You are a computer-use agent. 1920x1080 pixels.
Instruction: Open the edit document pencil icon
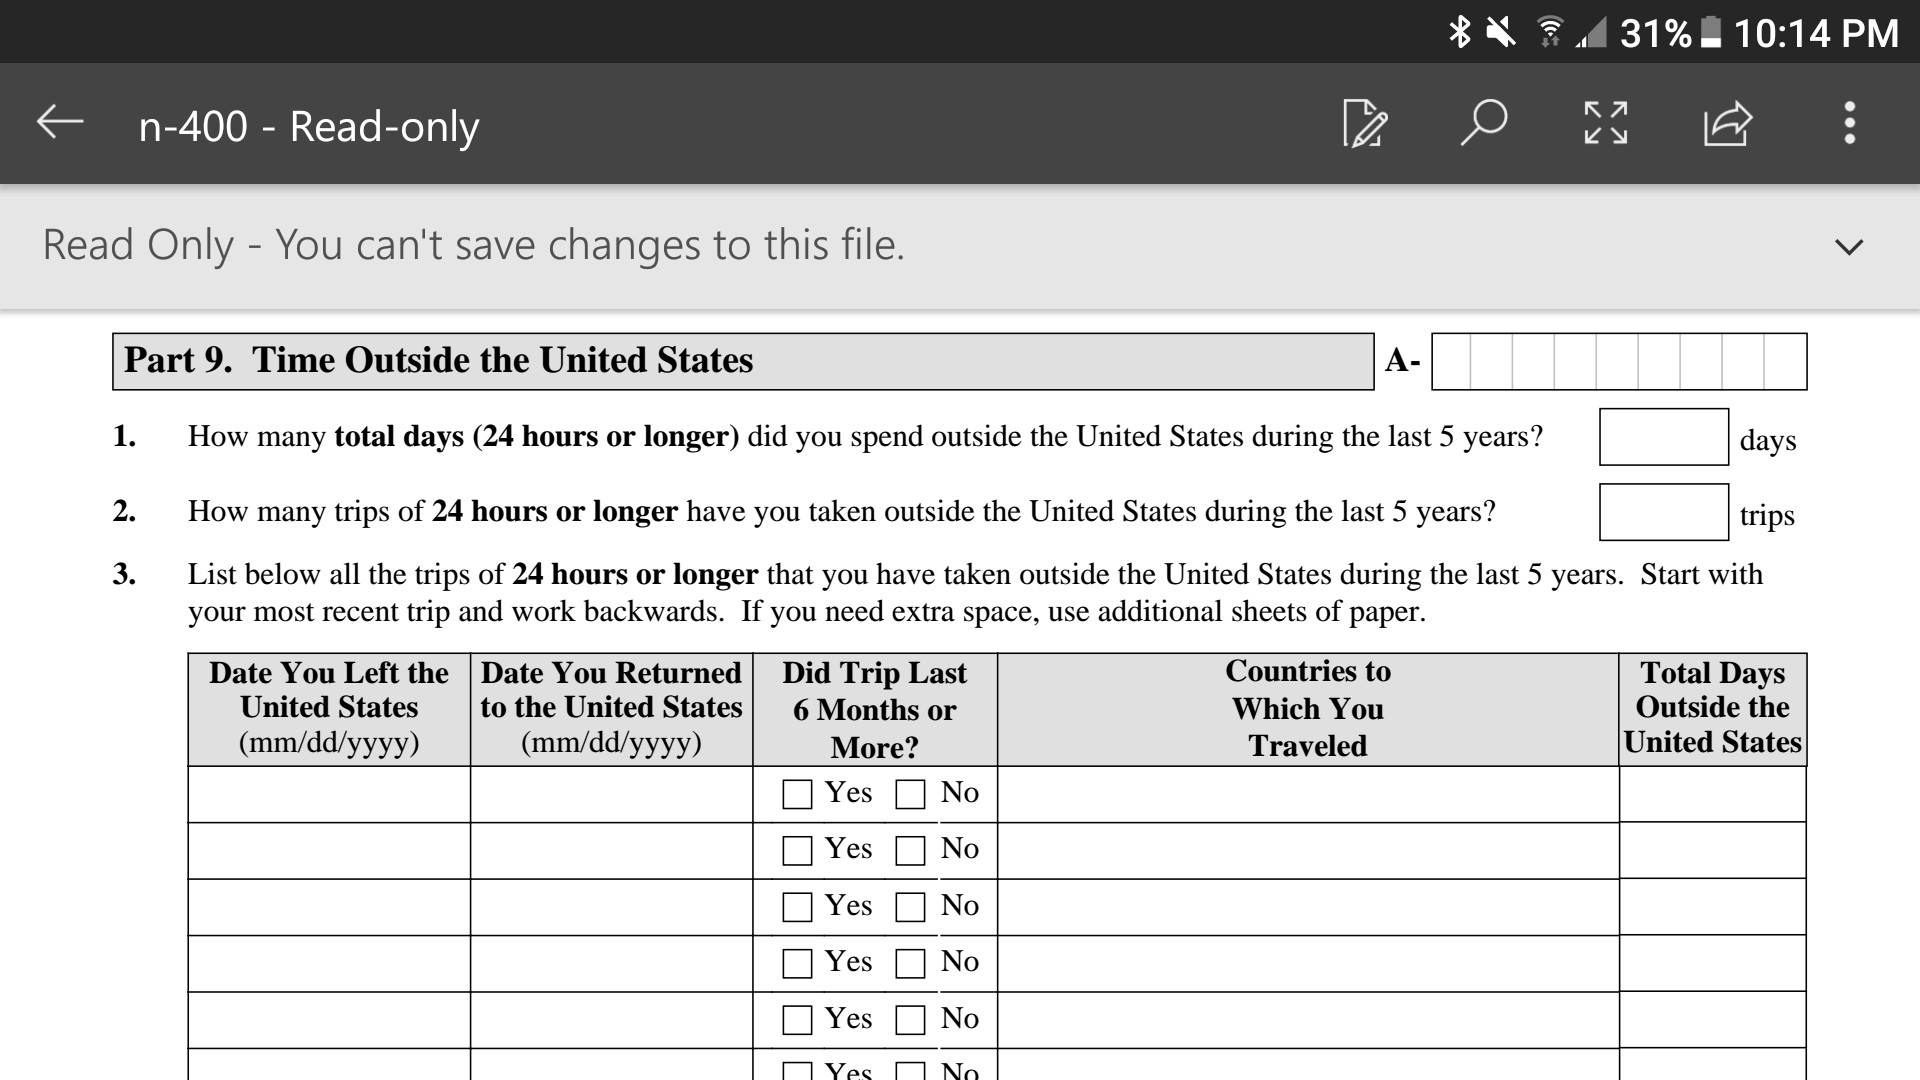[x=1365, y=124]
